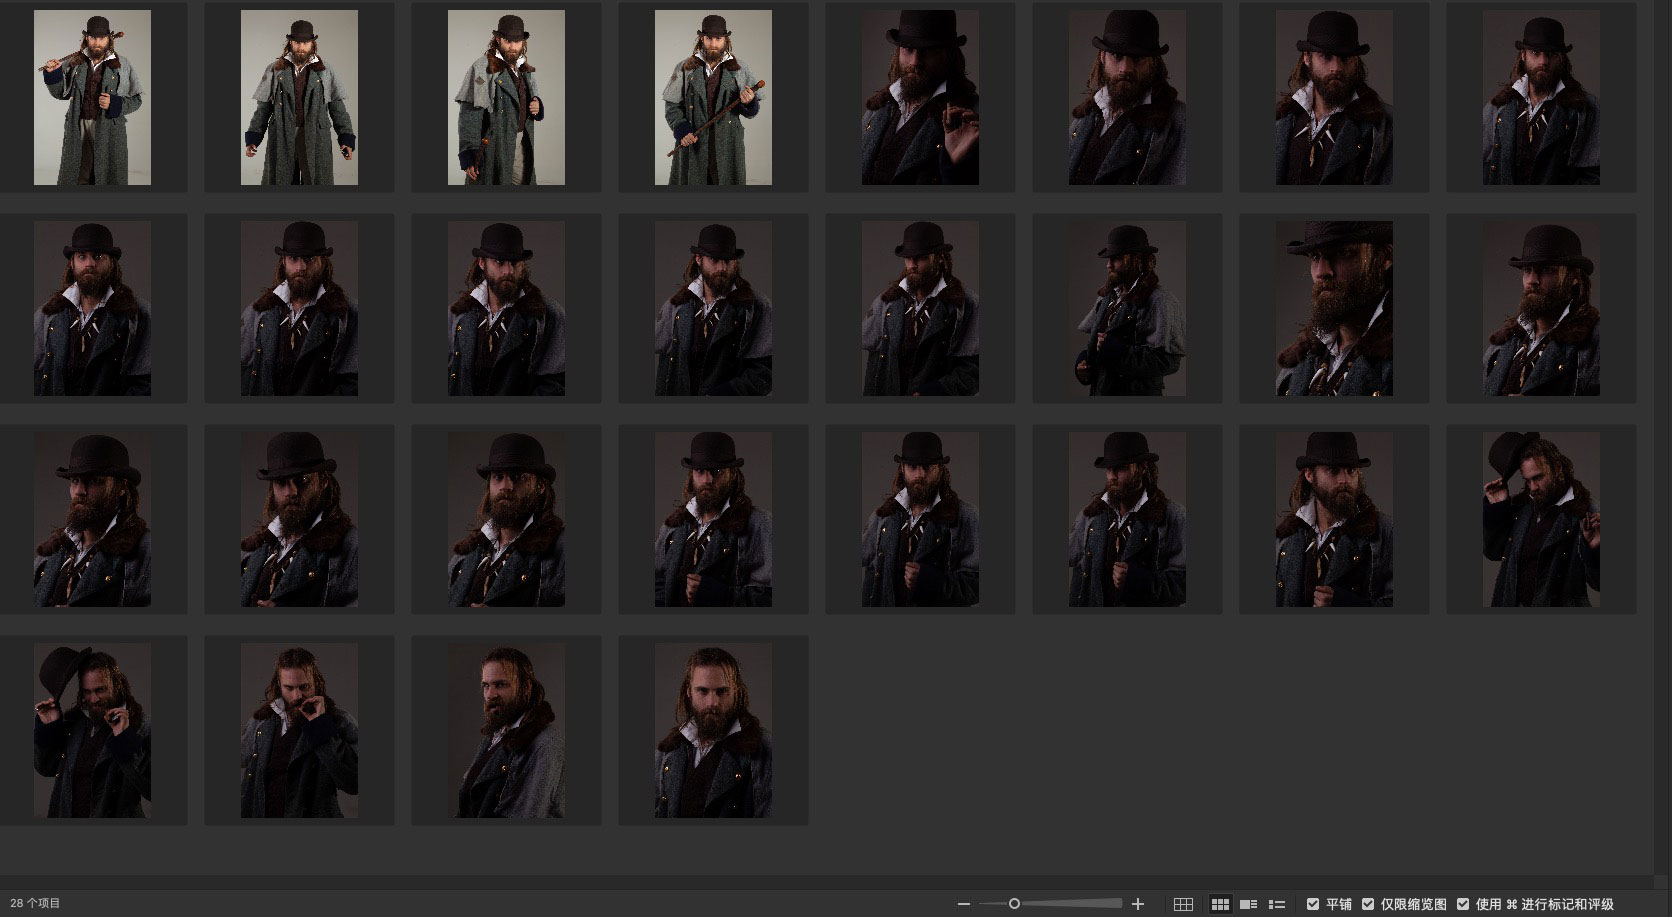Viewport: 1672px width, 917px height.
Task: Select photo of man tipping hat downward
Action: (x=1541, y=520)
